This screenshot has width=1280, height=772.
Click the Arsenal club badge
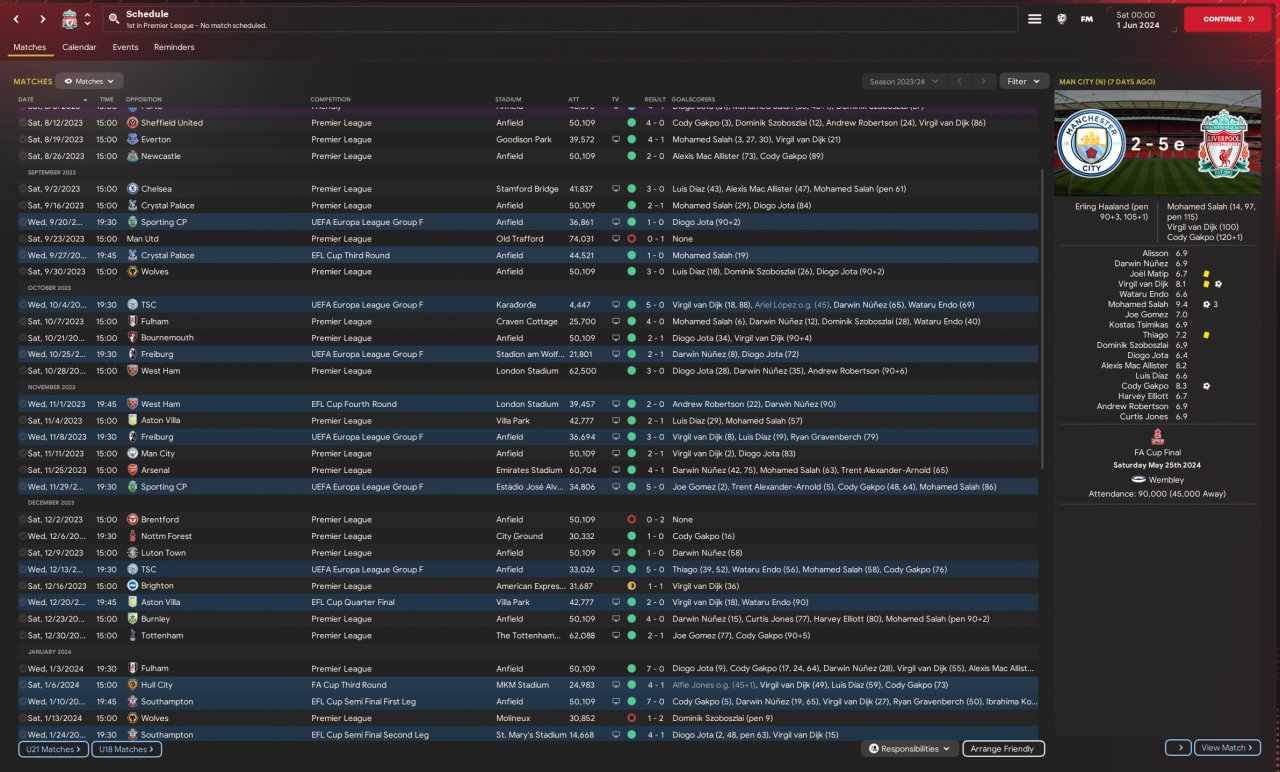(x=132, y=470)
